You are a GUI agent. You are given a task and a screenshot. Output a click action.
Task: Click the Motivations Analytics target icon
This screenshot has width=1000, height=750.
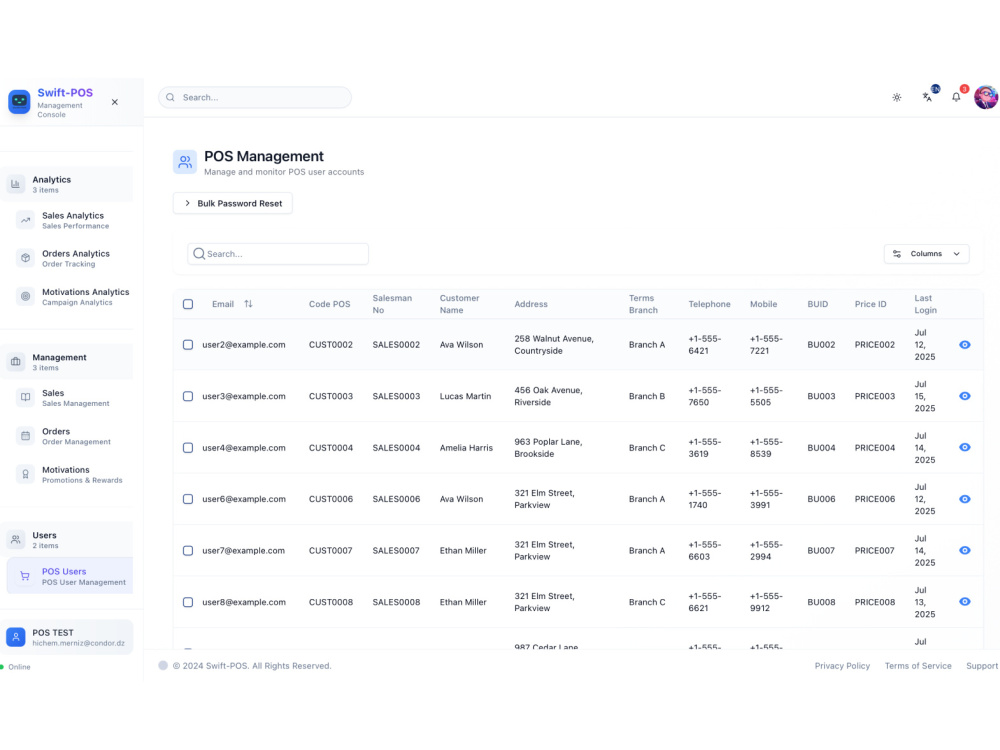click(26, 297)
